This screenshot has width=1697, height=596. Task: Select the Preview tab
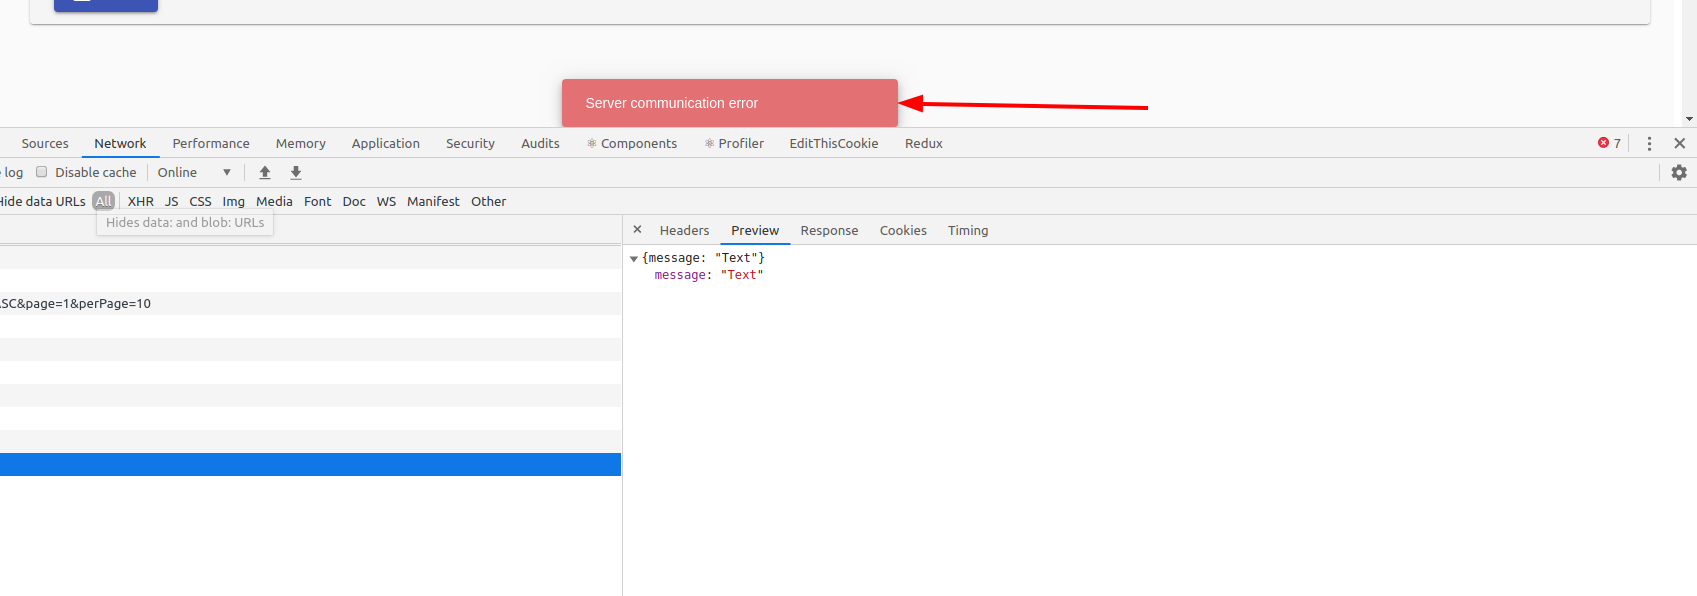click(x=755, y=230)
